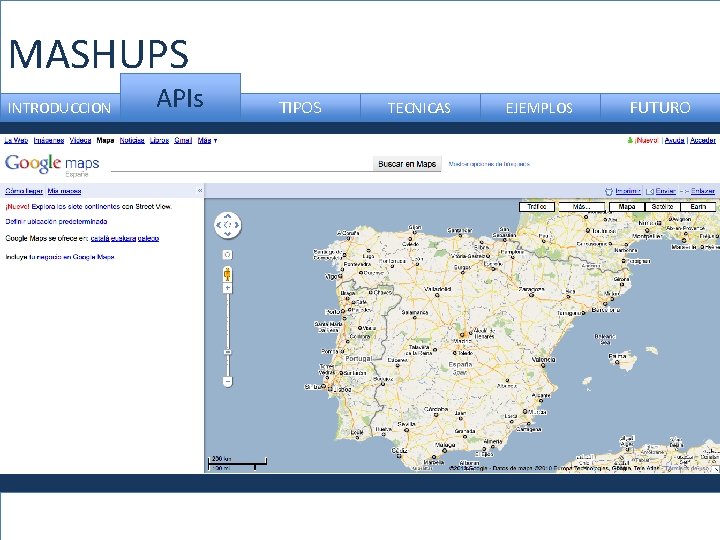Viewport: 720px width, 540px height.
Task: Choose the català language link
Action: pos(100,238)
